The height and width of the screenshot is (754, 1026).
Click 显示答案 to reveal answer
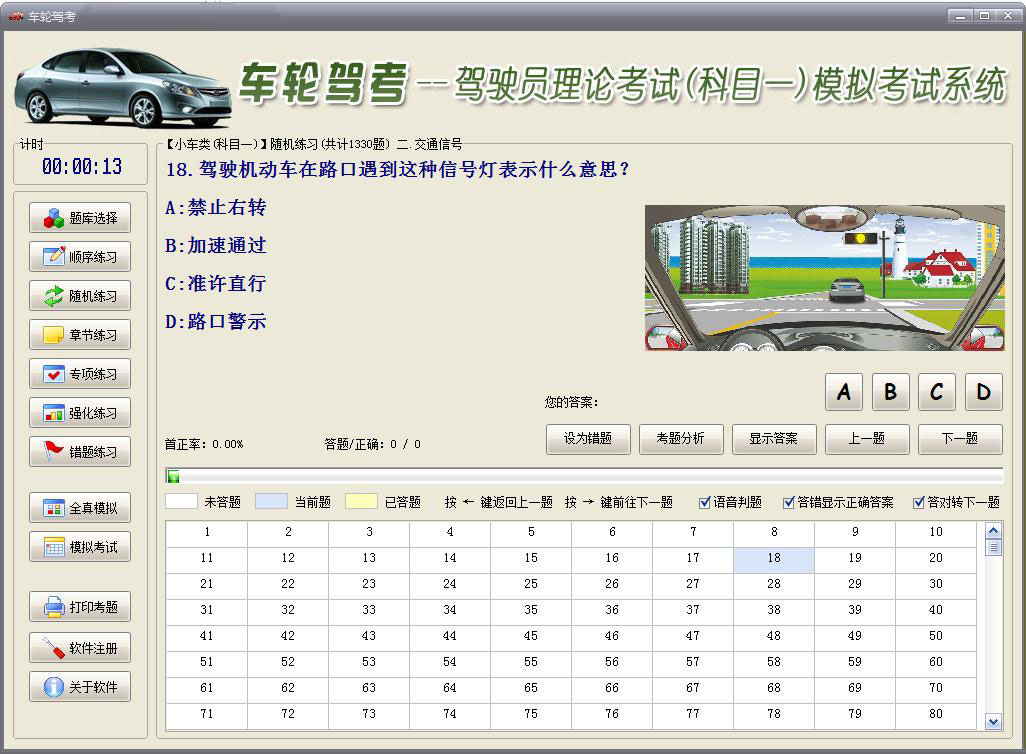click(x=774, y=439)
